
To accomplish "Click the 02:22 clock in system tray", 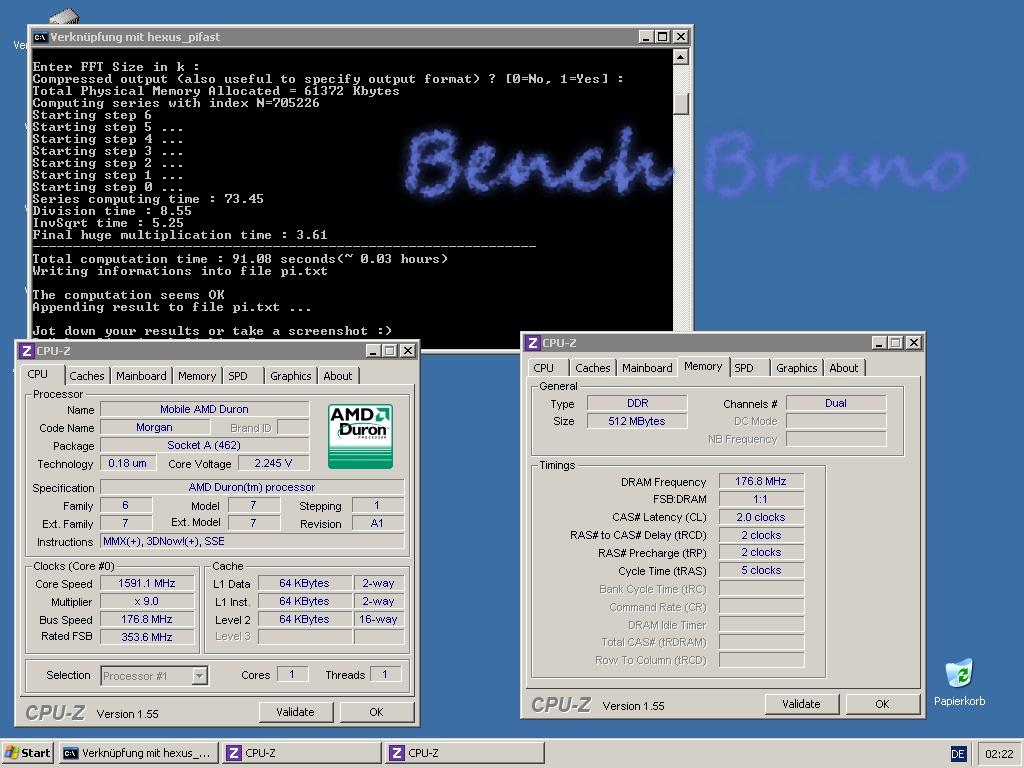I will [x=999, y=754].
